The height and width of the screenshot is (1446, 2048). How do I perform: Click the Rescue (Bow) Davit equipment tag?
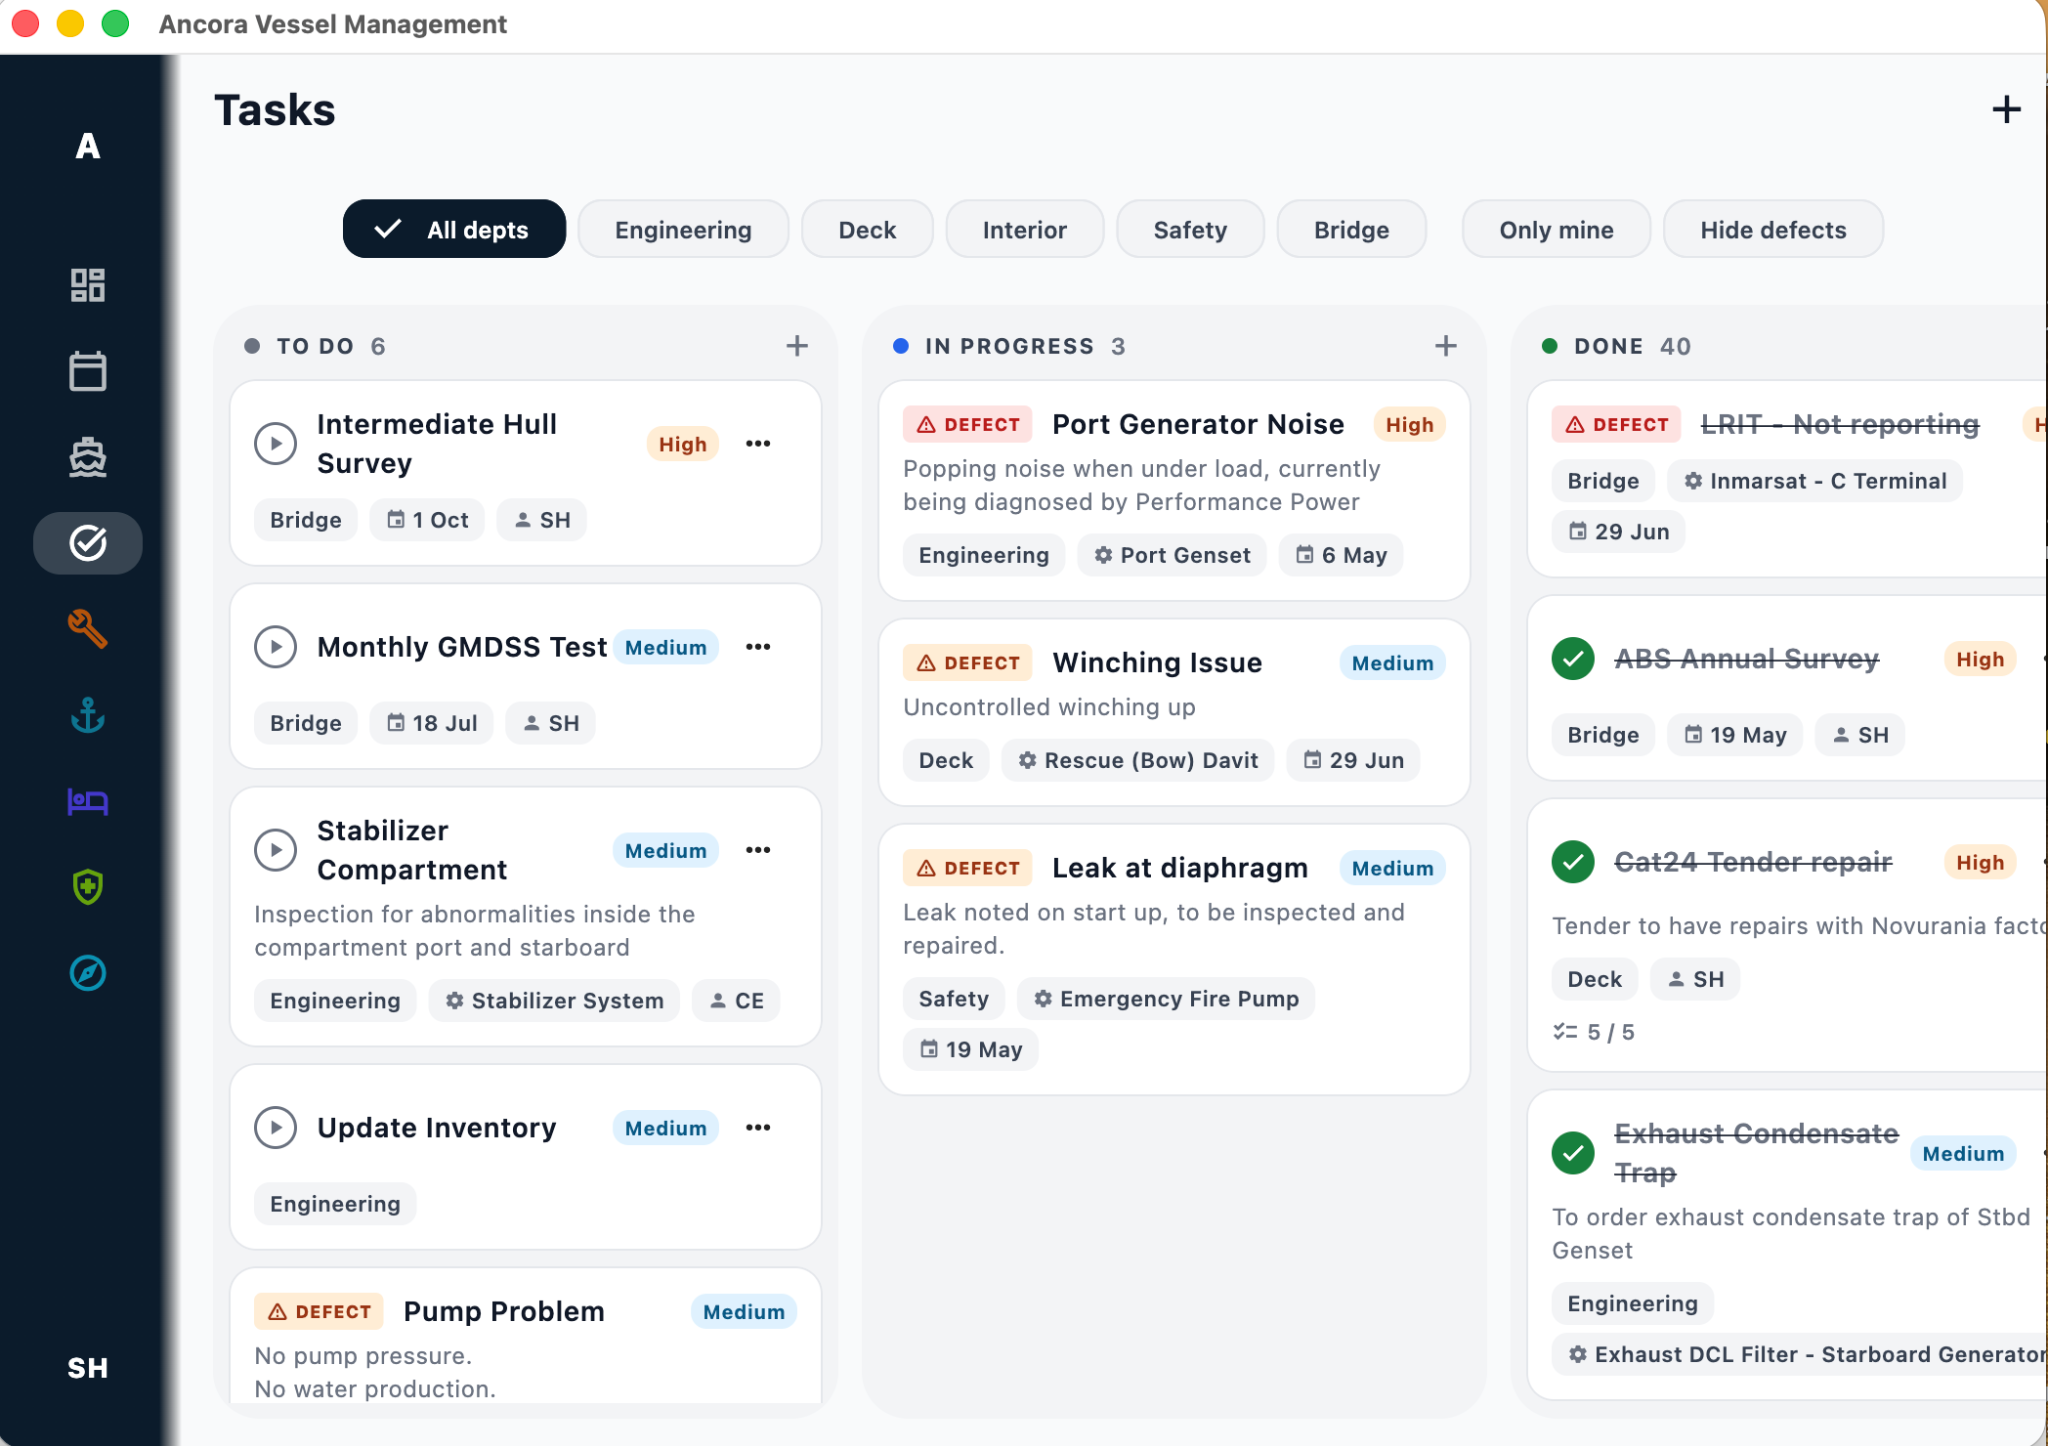point(1138,760)
